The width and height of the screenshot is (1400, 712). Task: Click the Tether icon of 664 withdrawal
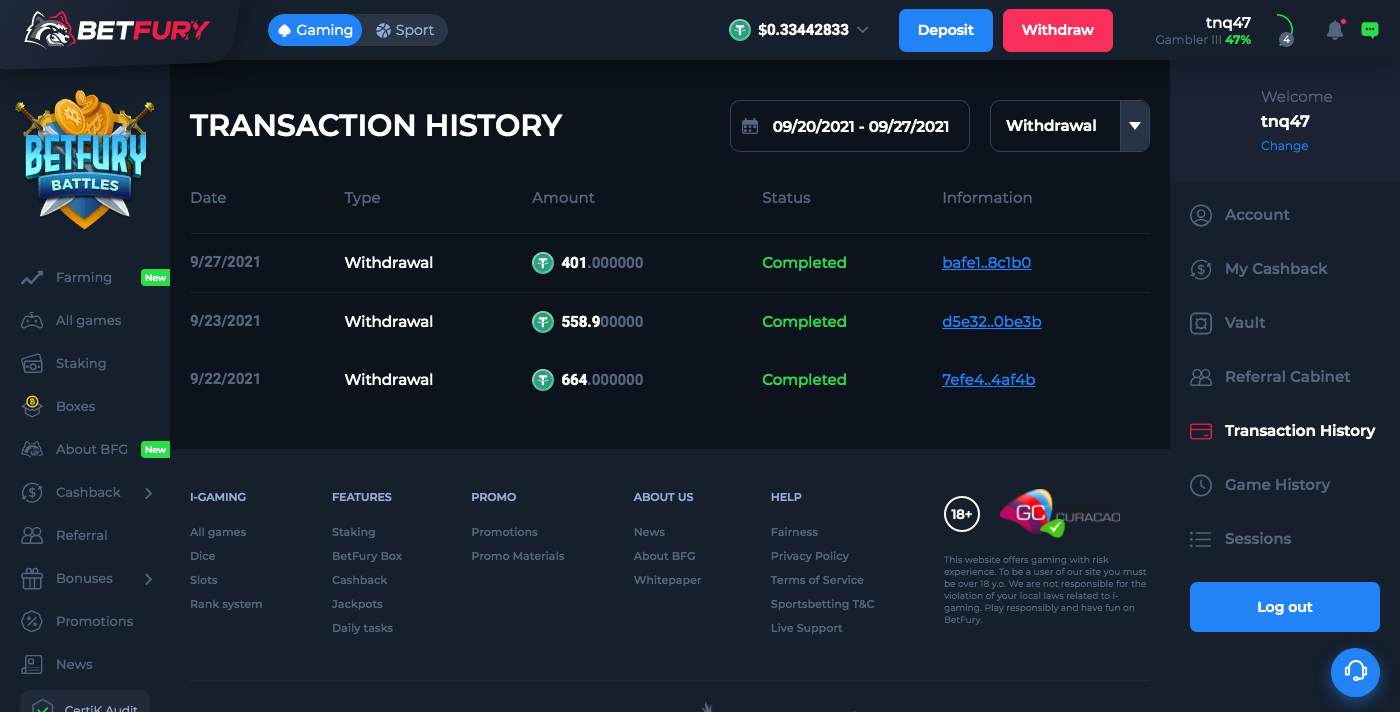tap(543, 380)
